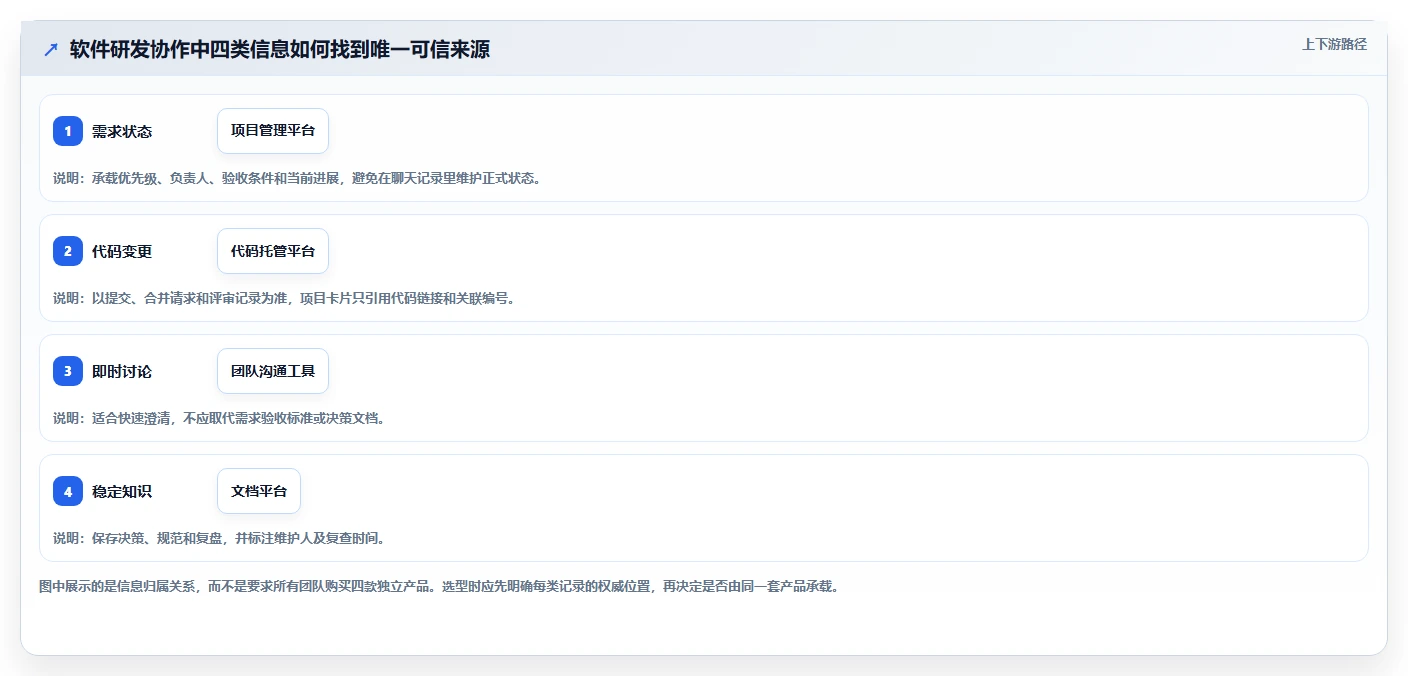Click the description starting 以提交、合并请求
Viewport: 1408px width, 676px height.
coord(284,298)
